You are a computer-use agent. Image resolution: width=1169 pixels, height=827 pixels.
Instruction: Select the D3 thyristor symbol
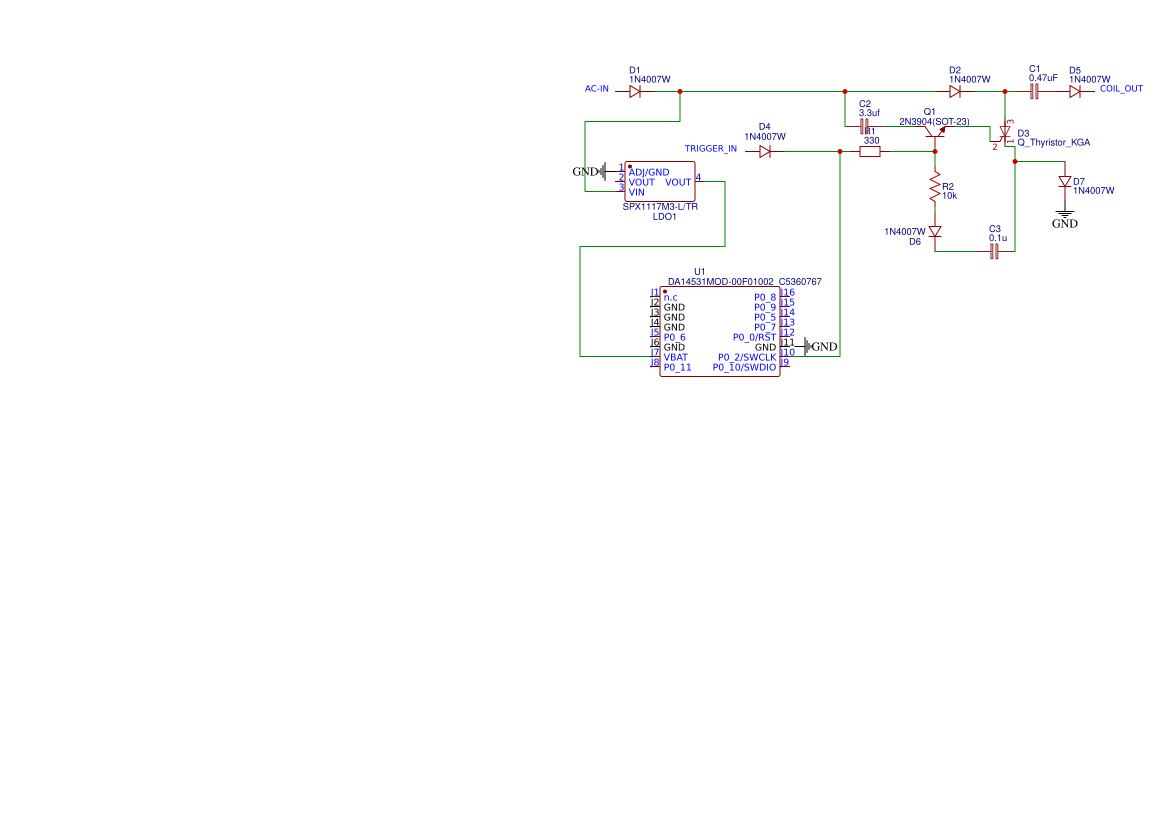[x=1004, y=133]
